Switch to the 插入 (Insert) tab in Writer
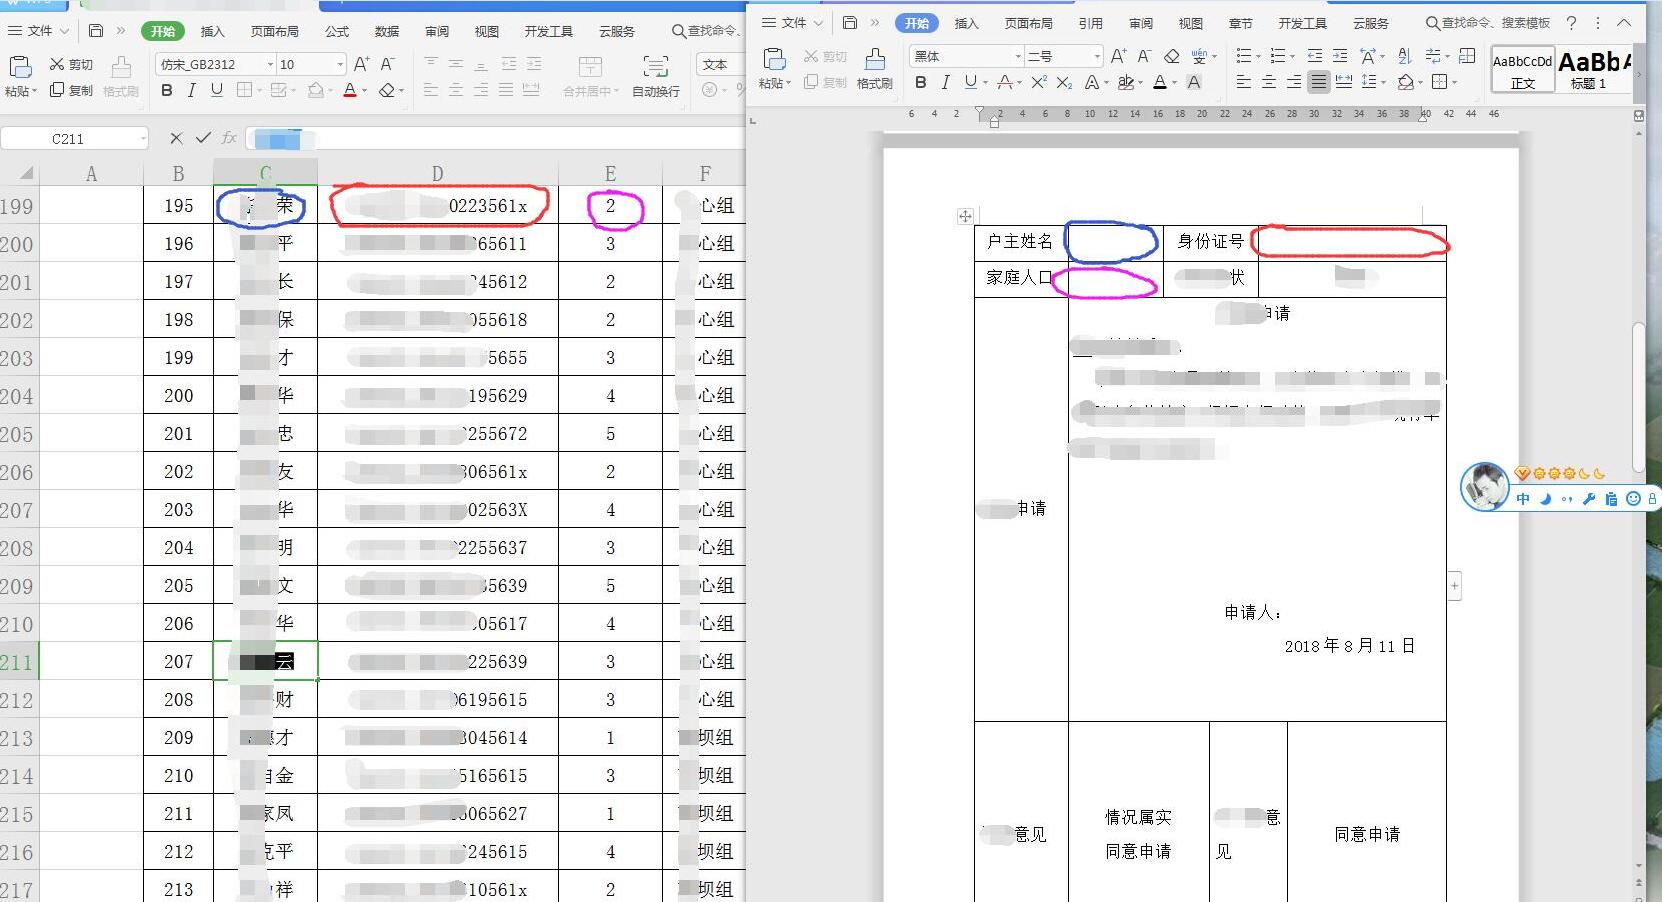 point(966,22)
